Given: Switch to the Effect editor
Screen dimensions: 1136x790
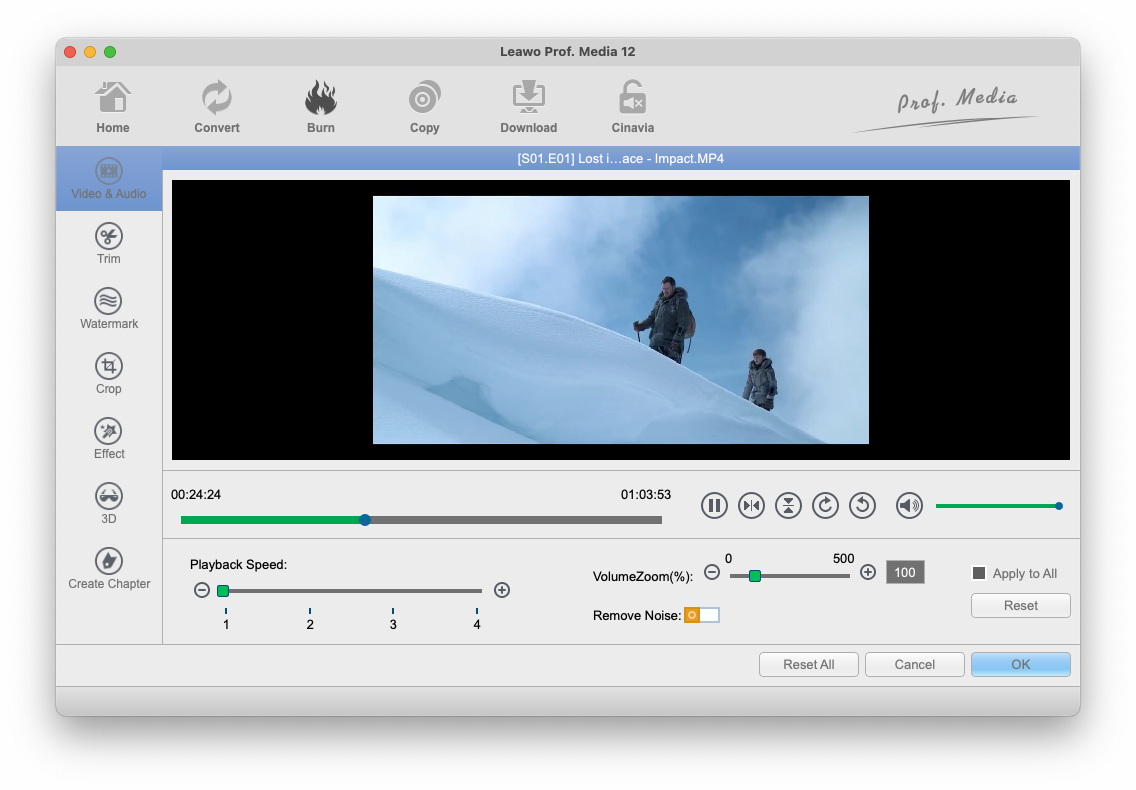Looking at the screenshot, I should coord(109,439).
